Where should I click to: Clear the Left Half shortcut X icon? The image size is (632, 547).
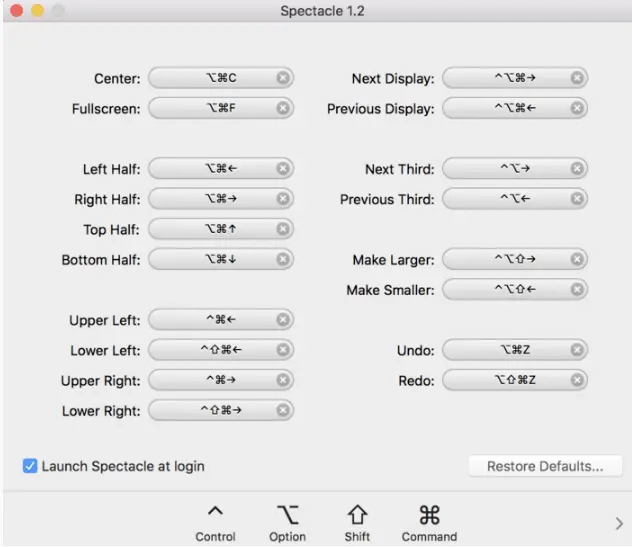click(x=283, y=168)
